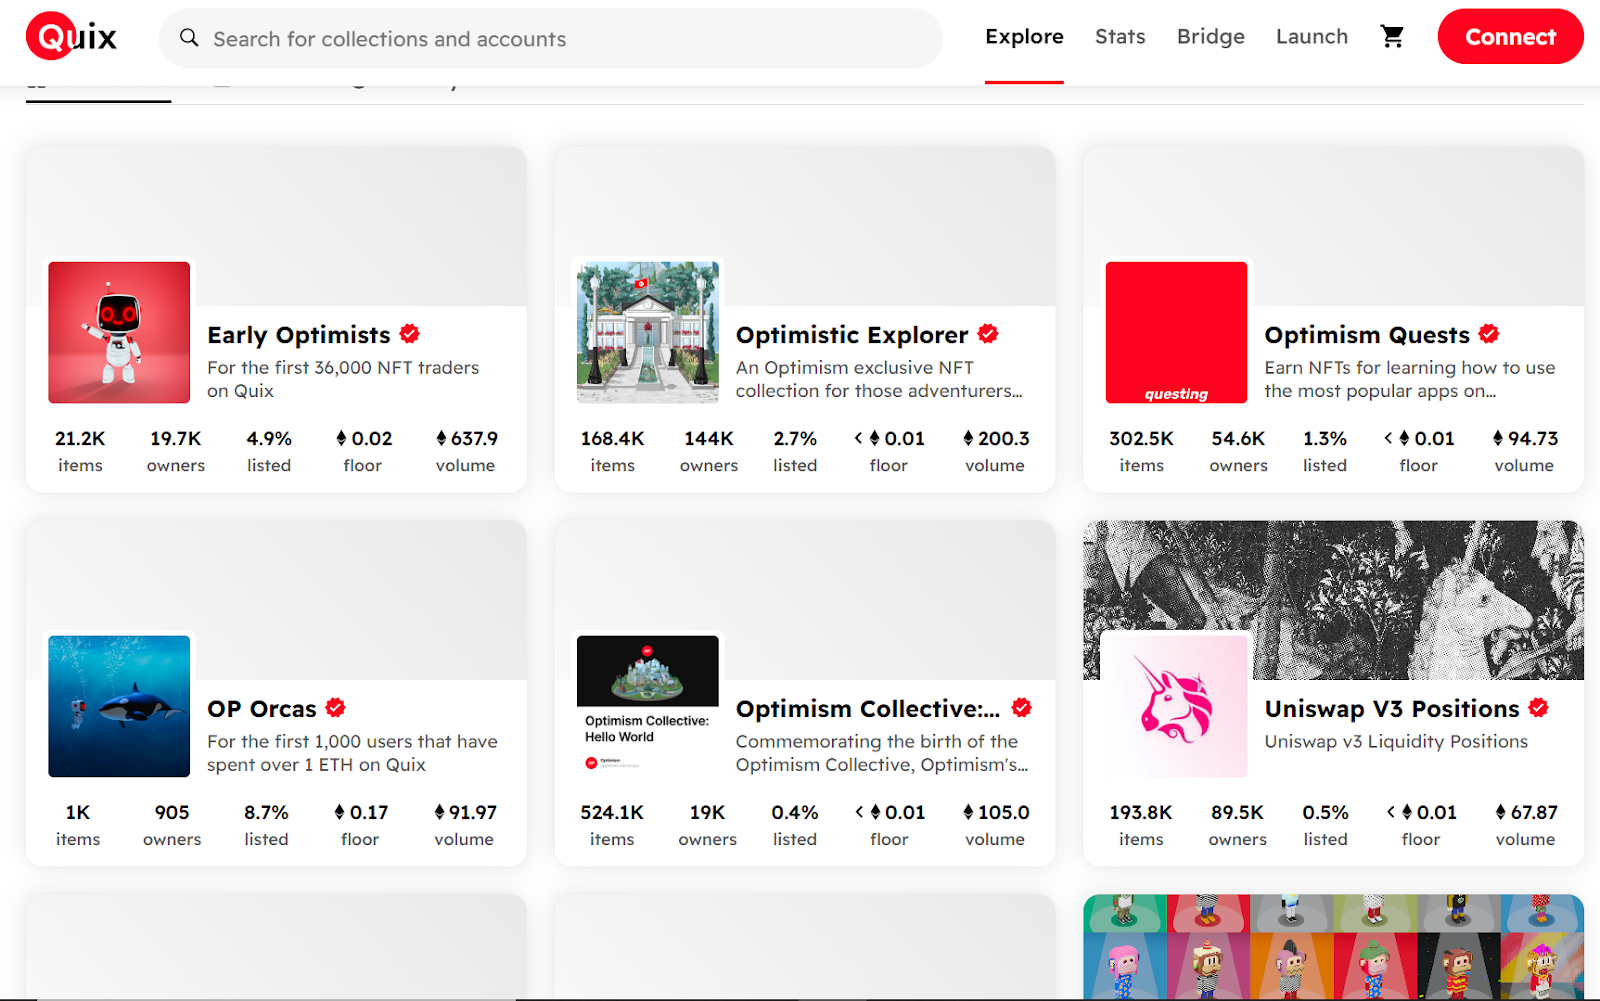This screenshot has height=1001, width=1600.
Task: Click Uniswap V3 Positions verified badge
Action: [1539, 708]
